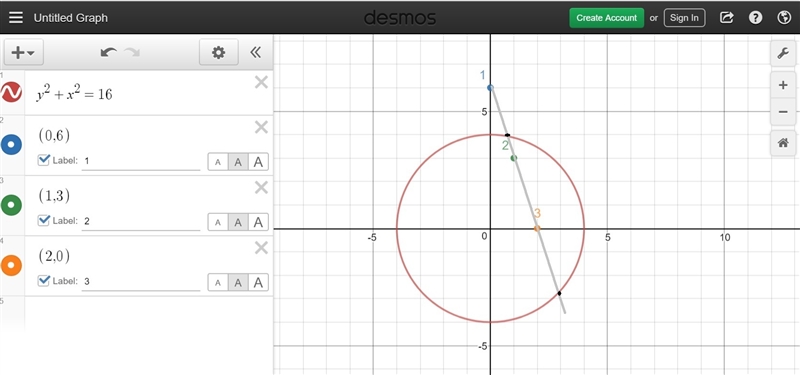Zoom out with the minus button
This screenshot has width=800, height=375.
coord(783,112)
